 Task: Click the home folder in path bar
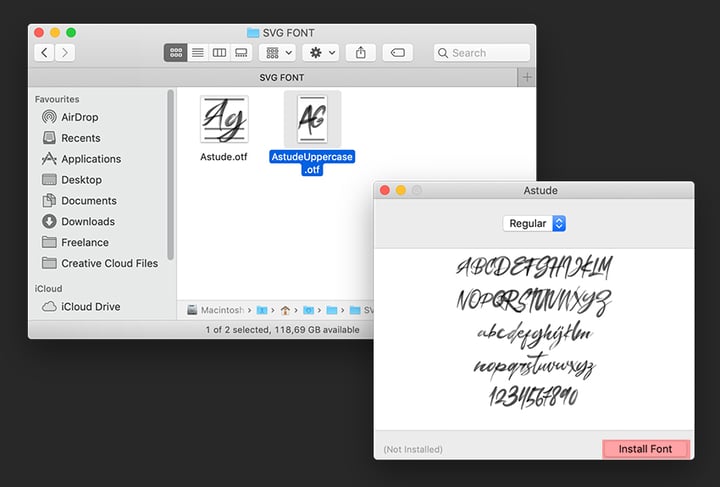(x=285, y=310)
